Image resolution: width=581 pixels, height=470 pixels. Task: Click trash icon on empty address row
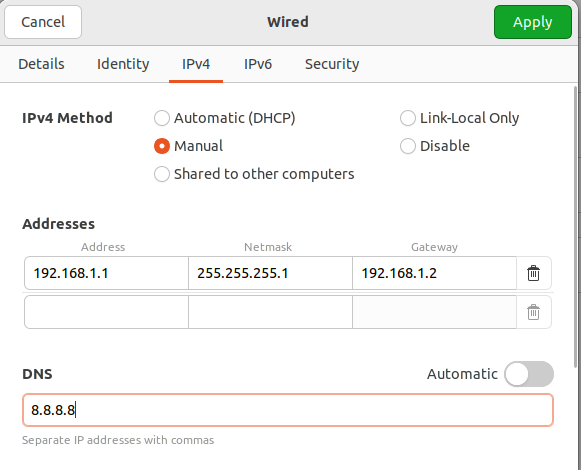coord(533,312)
